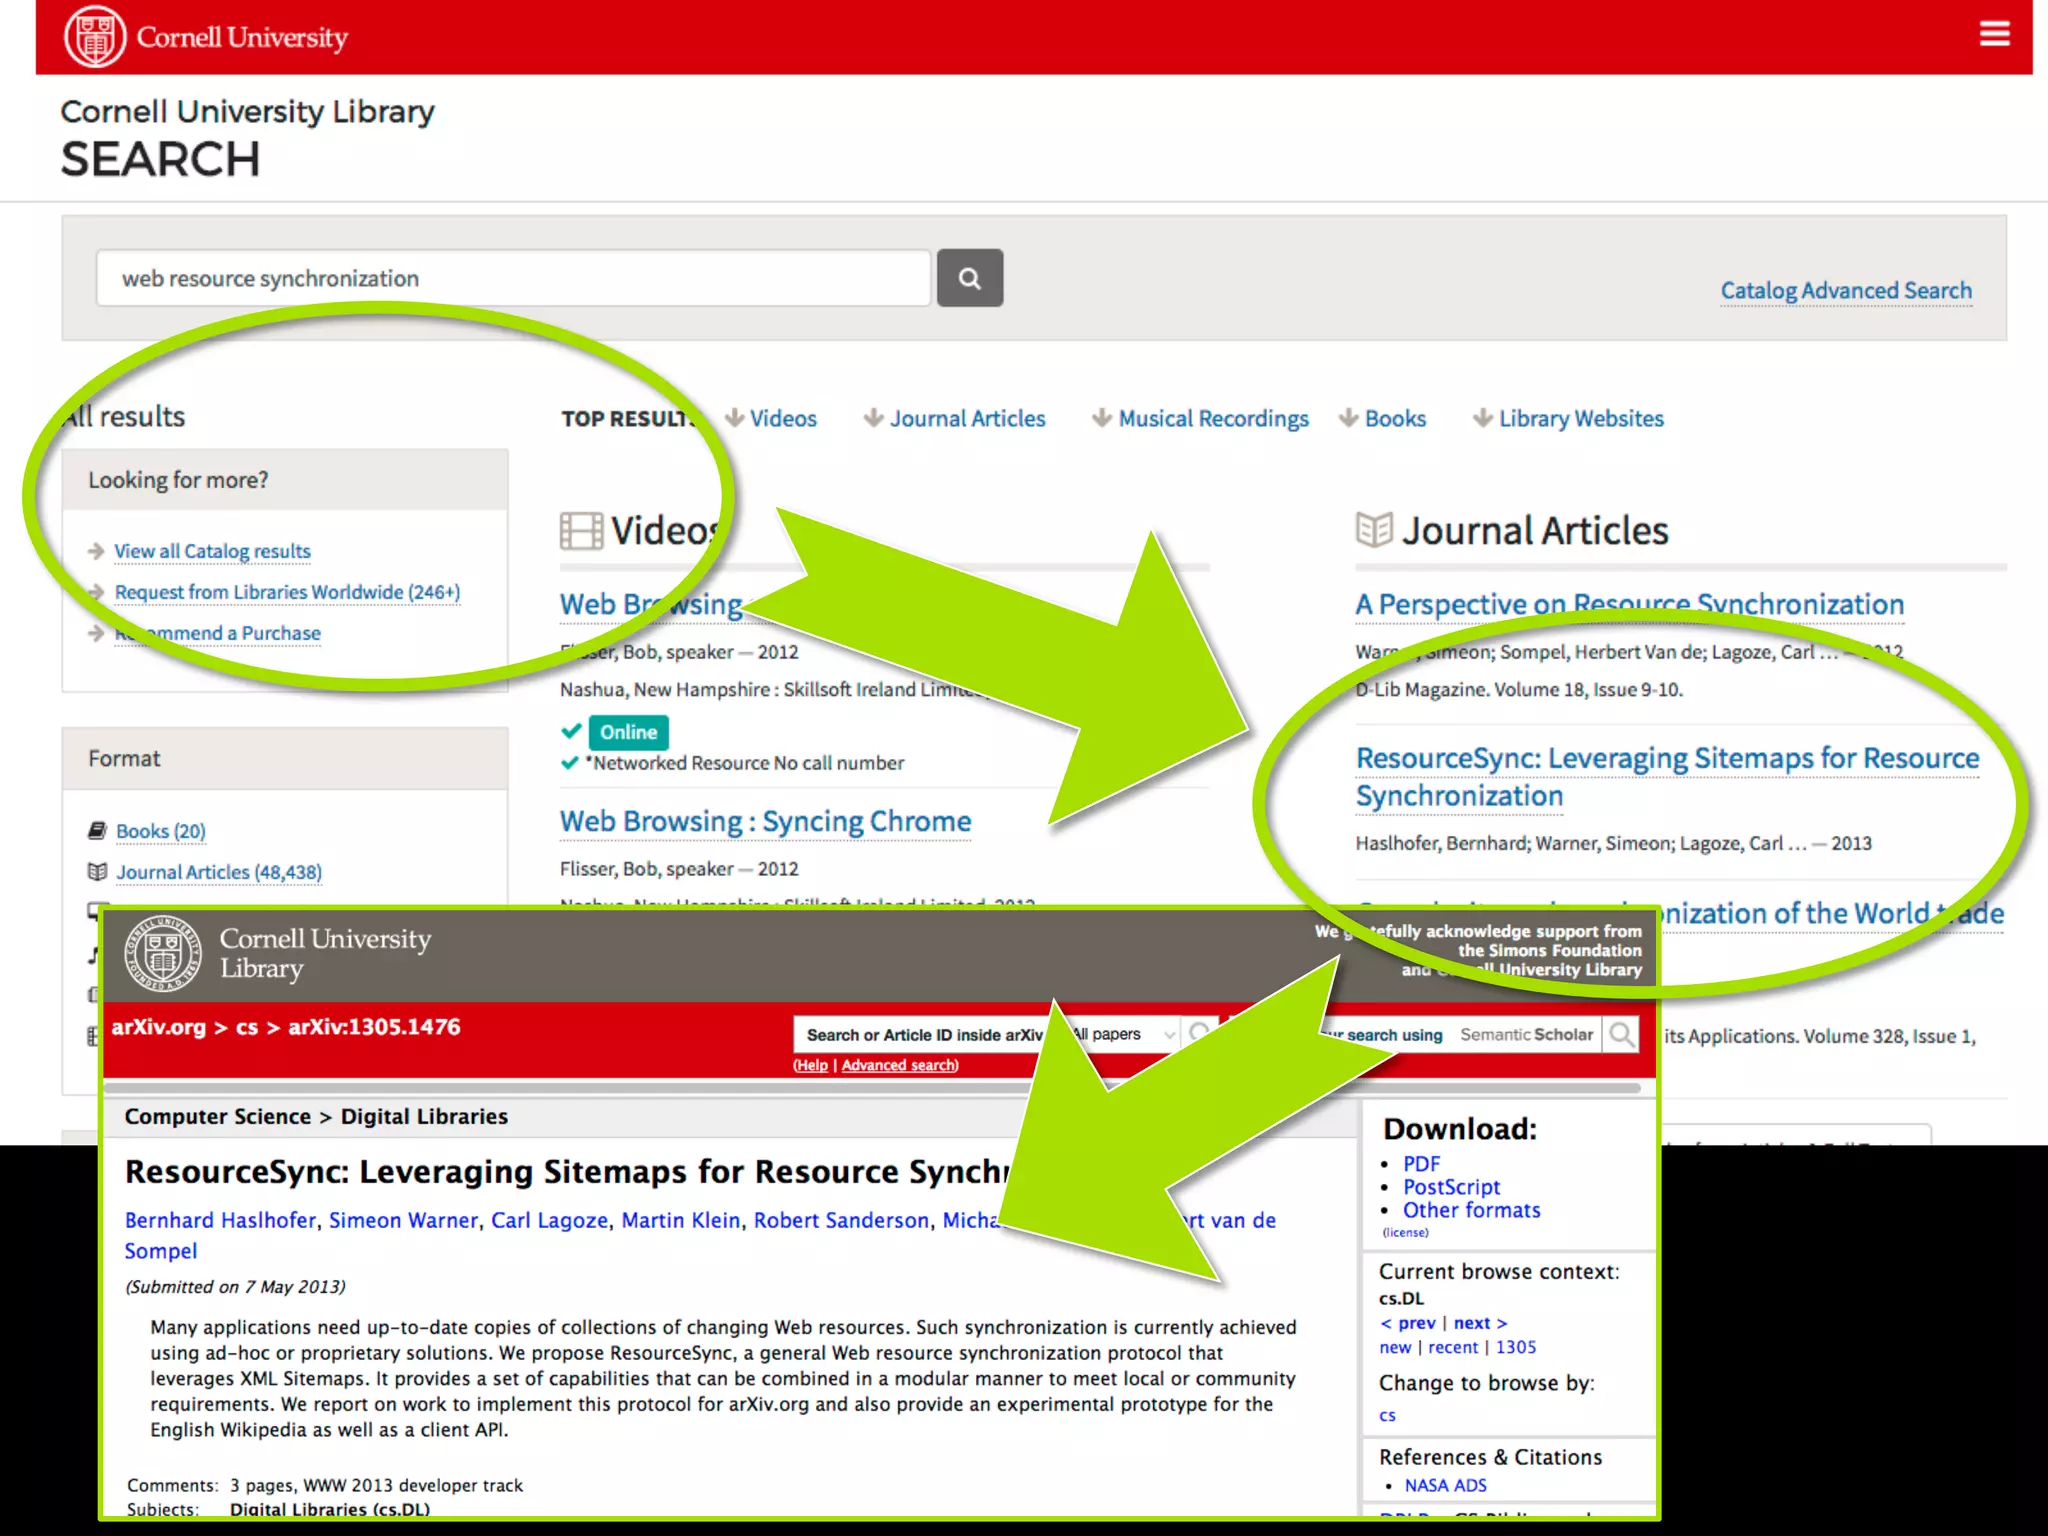Click View all Catalog results
The width and height of the screenshot is (2048, 1536).
[x=212, y=551]
